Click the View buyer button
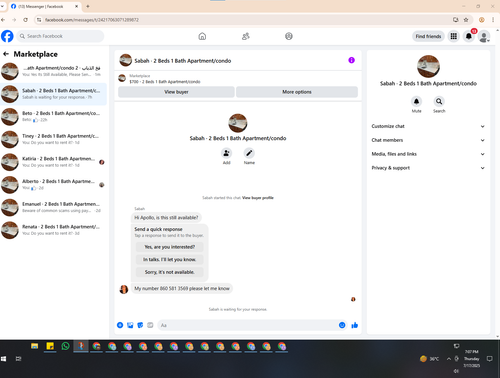 point(176,92)
